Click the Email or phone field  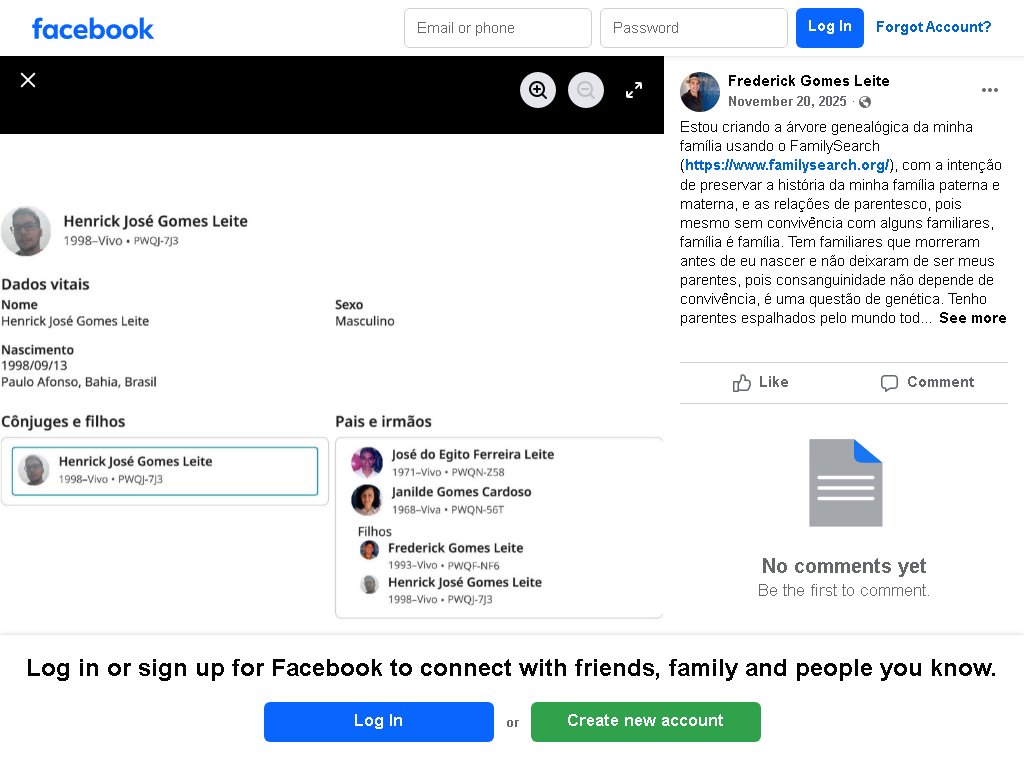pyautogui.click(x=498, y=28)
